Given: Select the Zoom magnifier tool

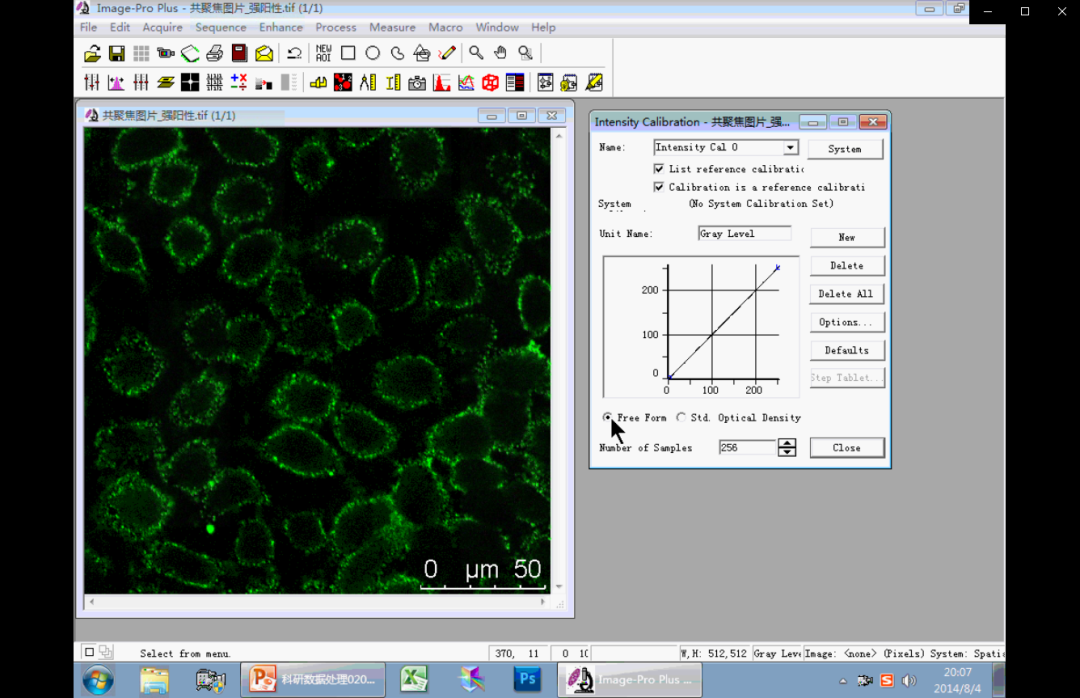Looking at the screenshot, I should coord(476,53).
